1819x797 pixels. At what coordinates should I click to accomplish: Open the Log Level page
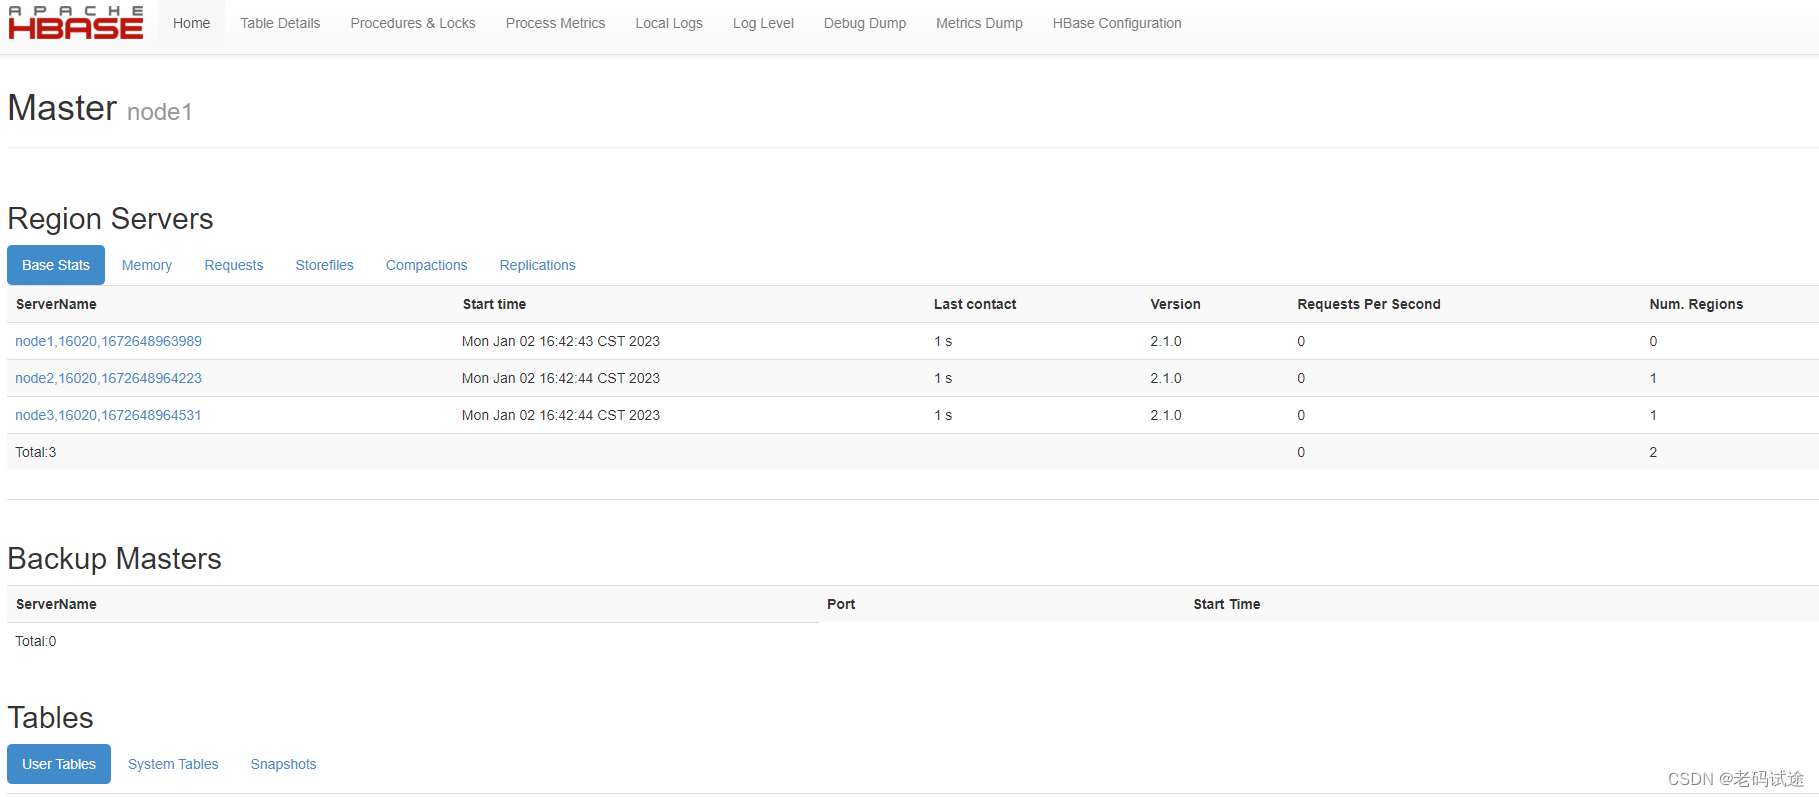point(763,23)
